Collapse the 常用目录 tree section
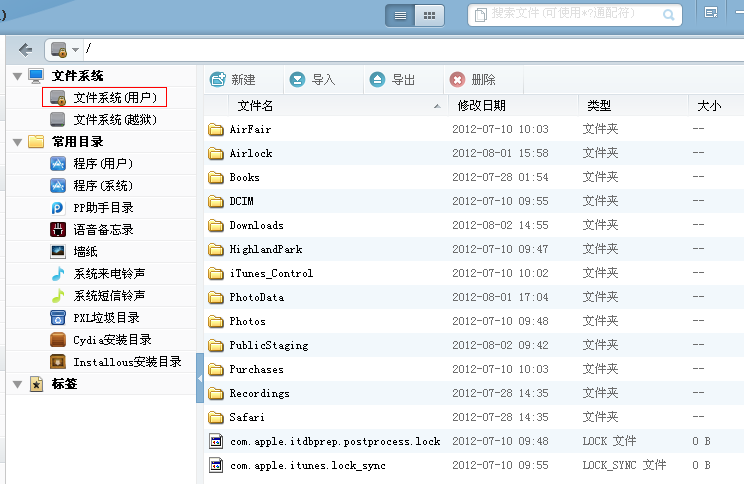The height and width of the screenshot is (484, 744). tap(16, 142)
